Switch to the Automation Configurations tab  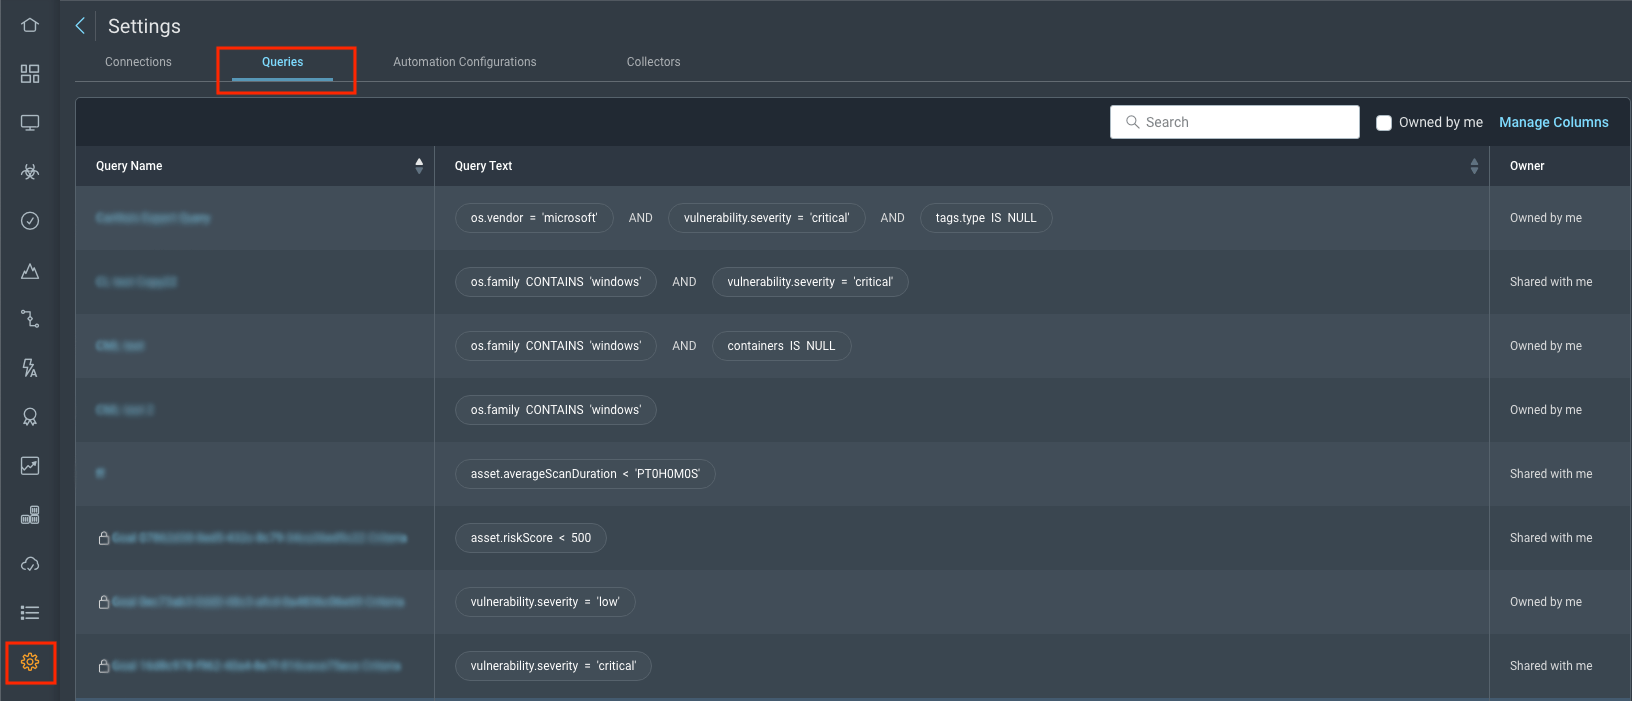[464, 62]
